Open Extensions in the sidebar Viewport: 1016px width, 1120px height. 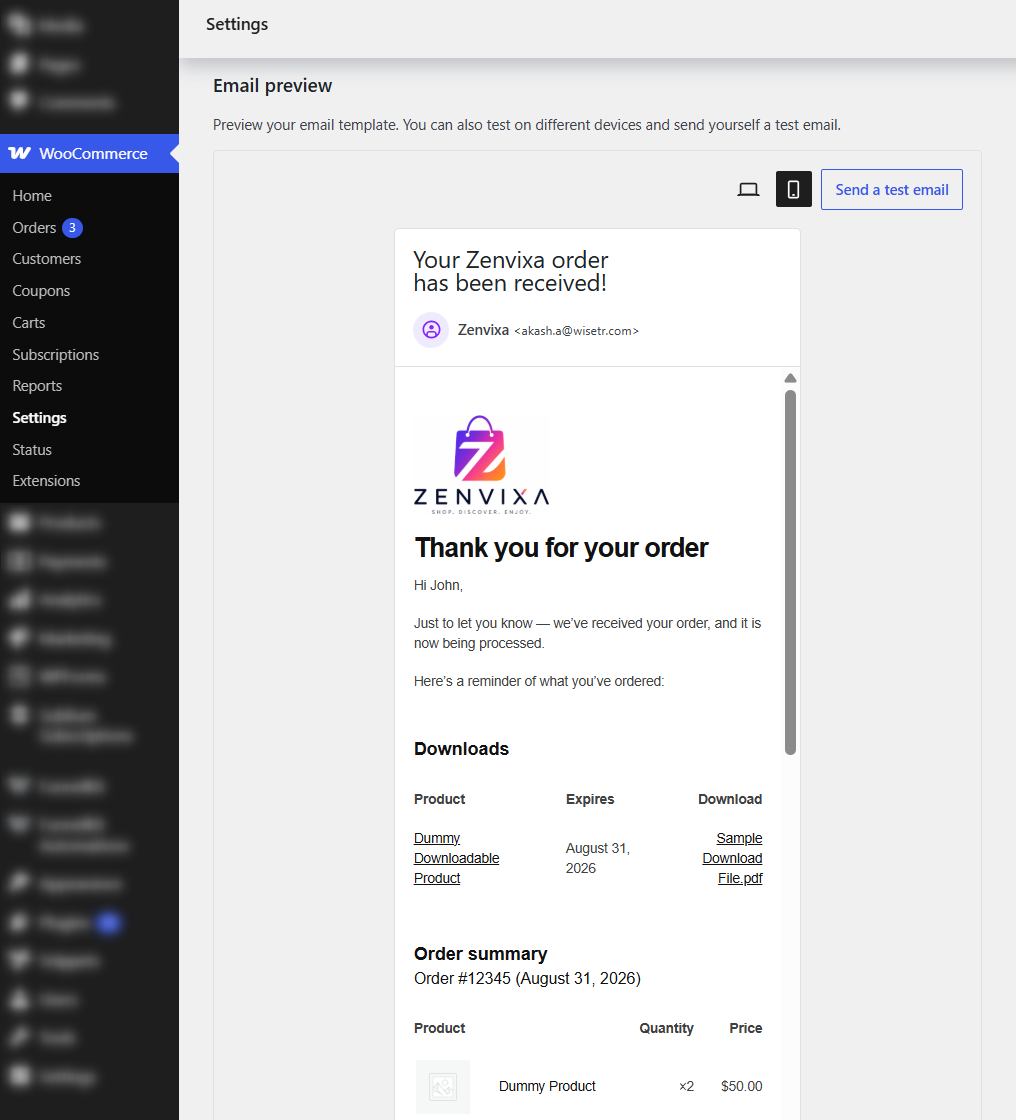tap(46, 481)
